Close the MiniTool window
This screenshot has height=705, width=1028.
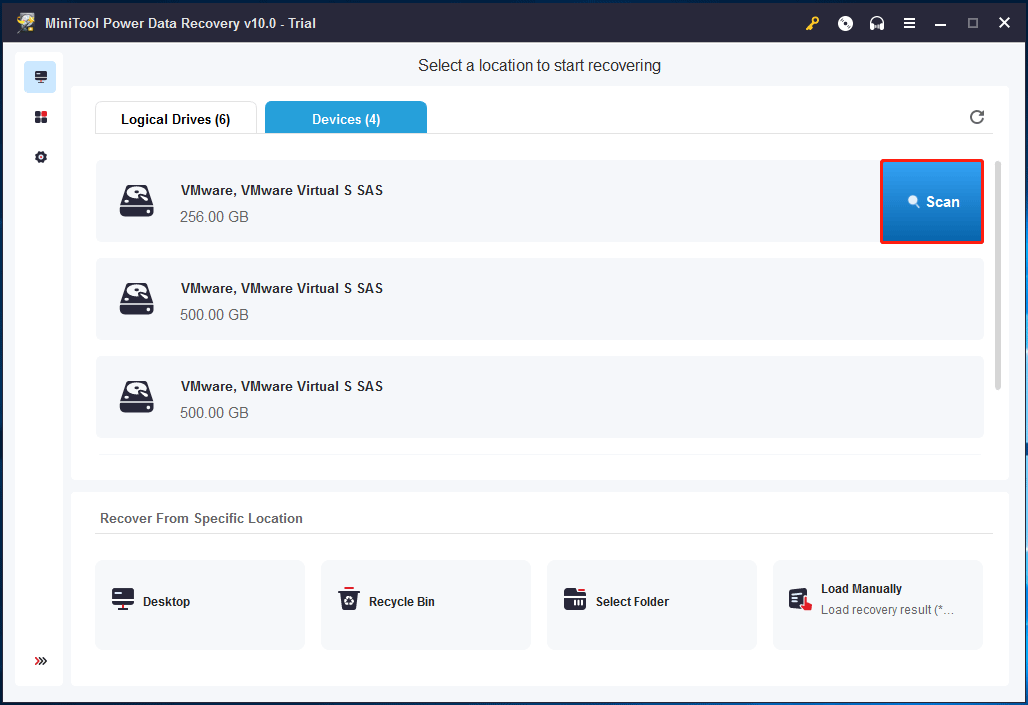[1004, 23]
